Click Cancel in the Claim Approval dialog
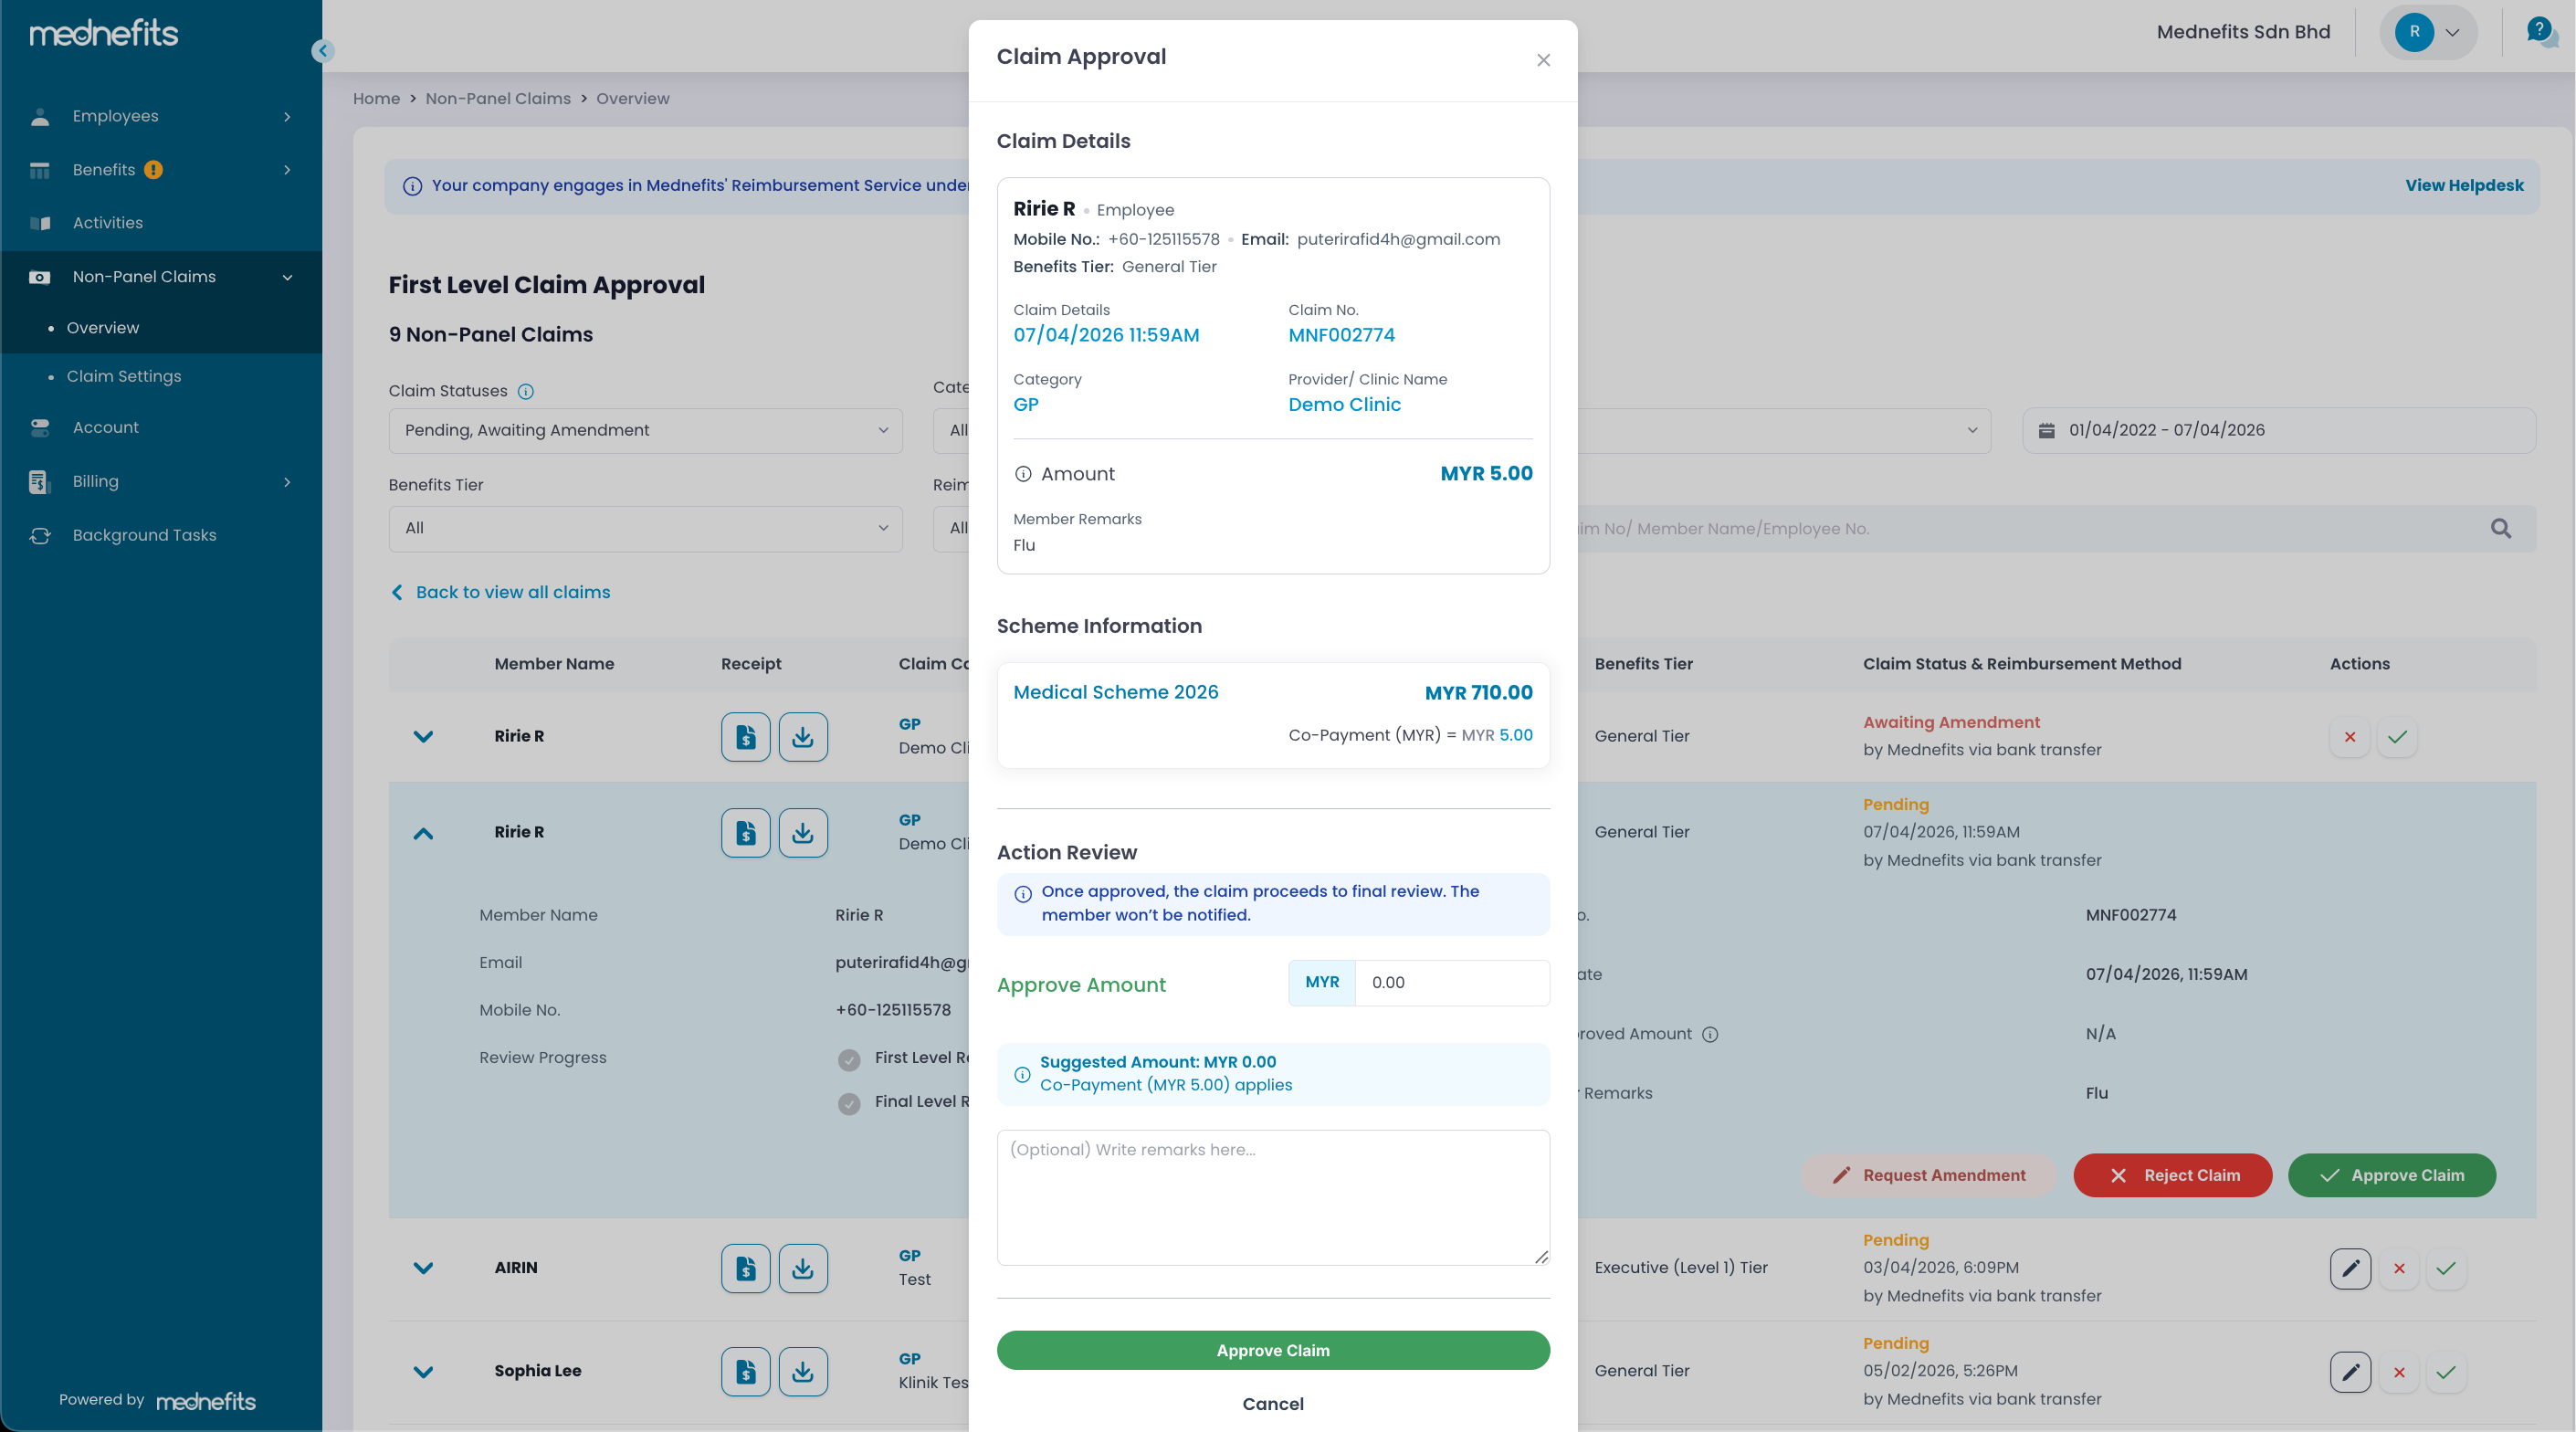2576x1432 pixels. (x=1272, y=1403)
